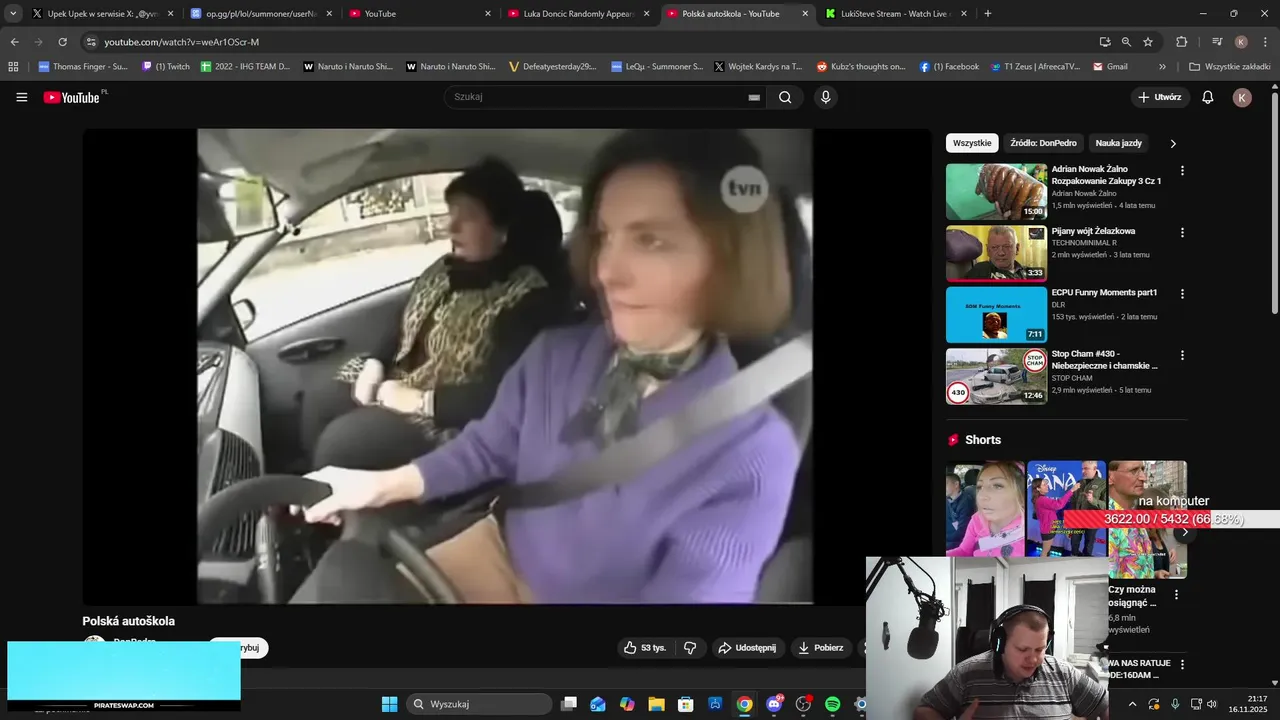Viewport: 1280px width, 720px height.
Task: Open the apps grid icon in bookmarks bar
Action: pos(13,67)
